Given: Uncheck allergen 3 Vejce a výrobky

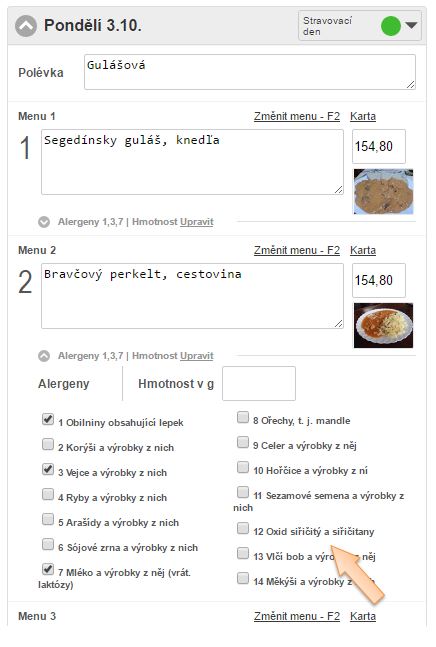Looking at the screenshot, I should point(48,469).
